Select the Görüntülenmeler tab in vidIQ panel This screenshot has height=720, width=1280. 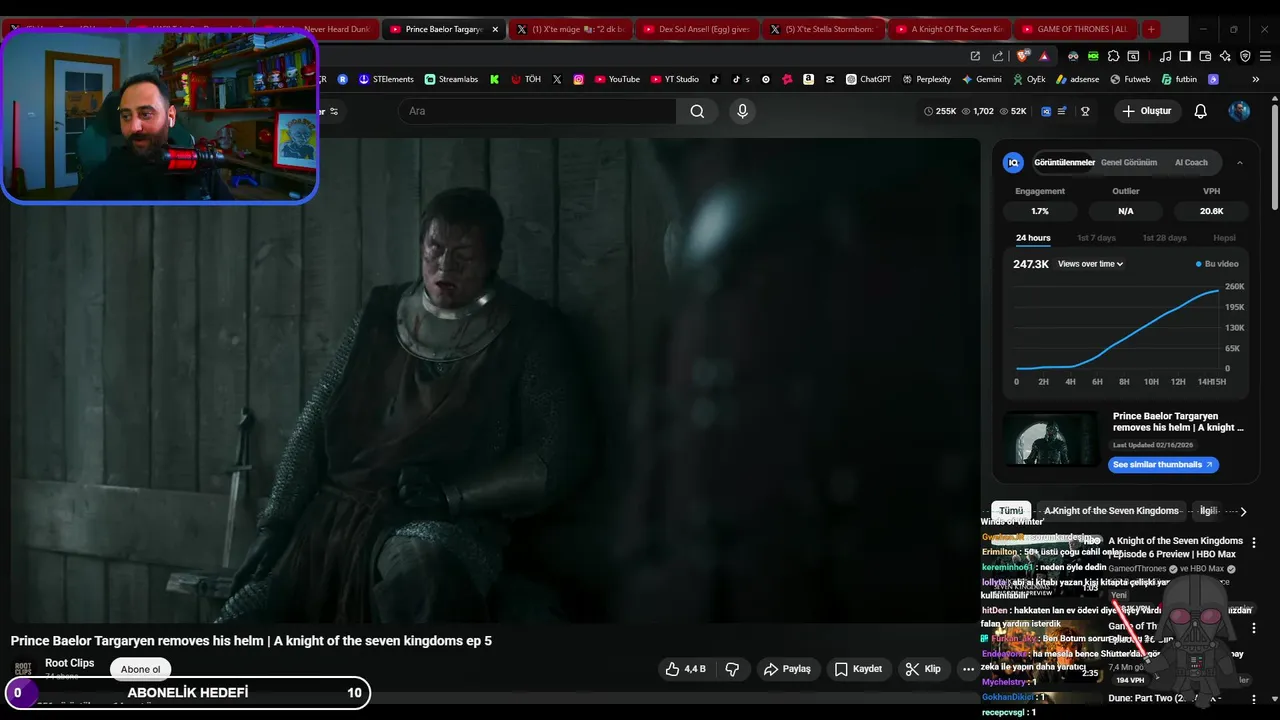(x=1064, y=162)
